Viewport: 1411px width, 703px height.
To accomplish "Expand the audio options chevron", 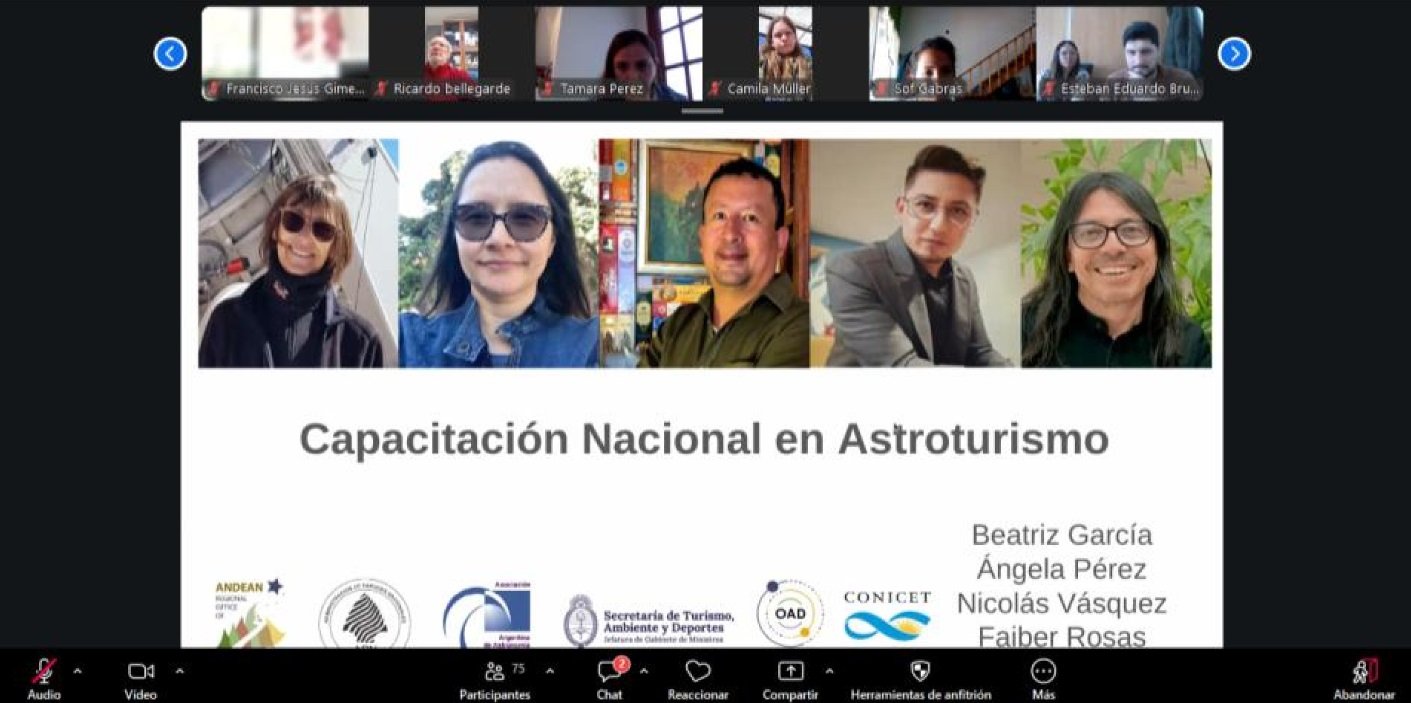I will click(78, 671).
